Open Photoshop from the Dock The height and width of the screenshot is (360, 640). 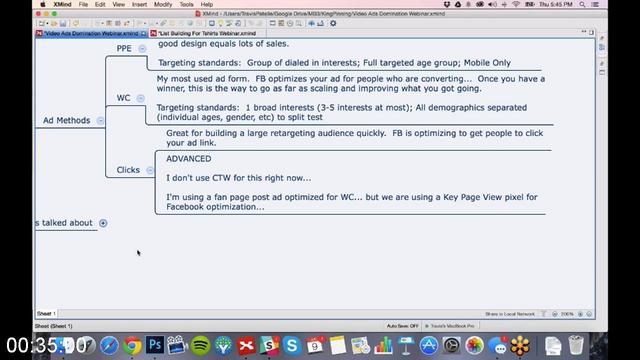[x=155, y=345]
